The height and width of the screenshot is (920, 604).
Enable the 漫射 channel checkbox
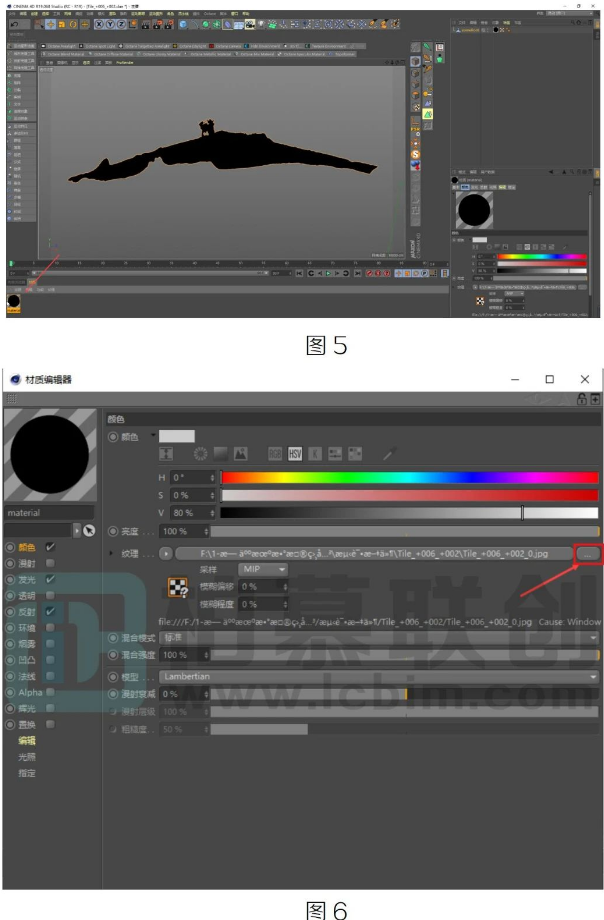pyautogui.click(x=50, y=563)
